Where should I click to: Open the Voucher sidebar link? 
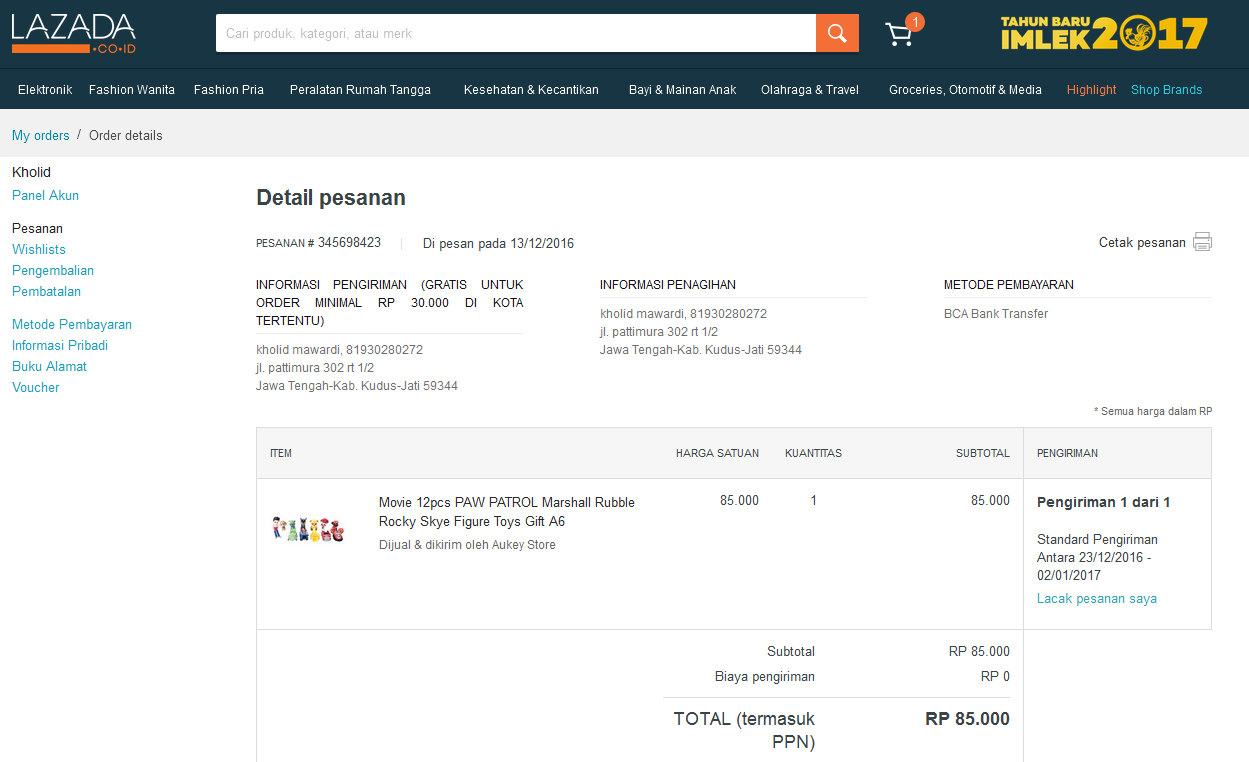(36, 387)
